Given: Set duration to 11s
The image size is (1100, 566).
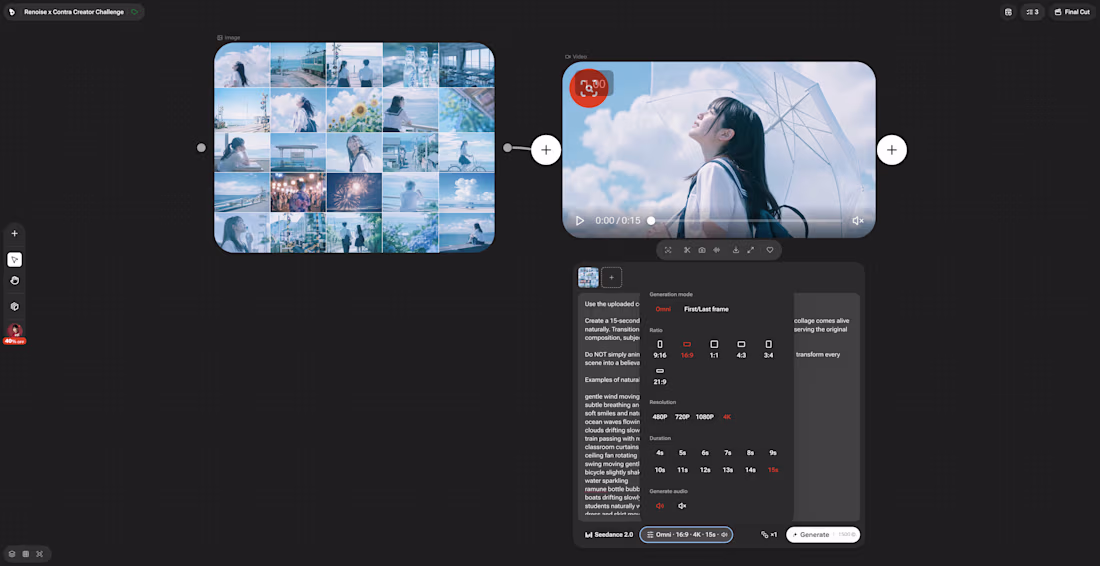Looking at the screenshot, I should (x=682, y=470).
